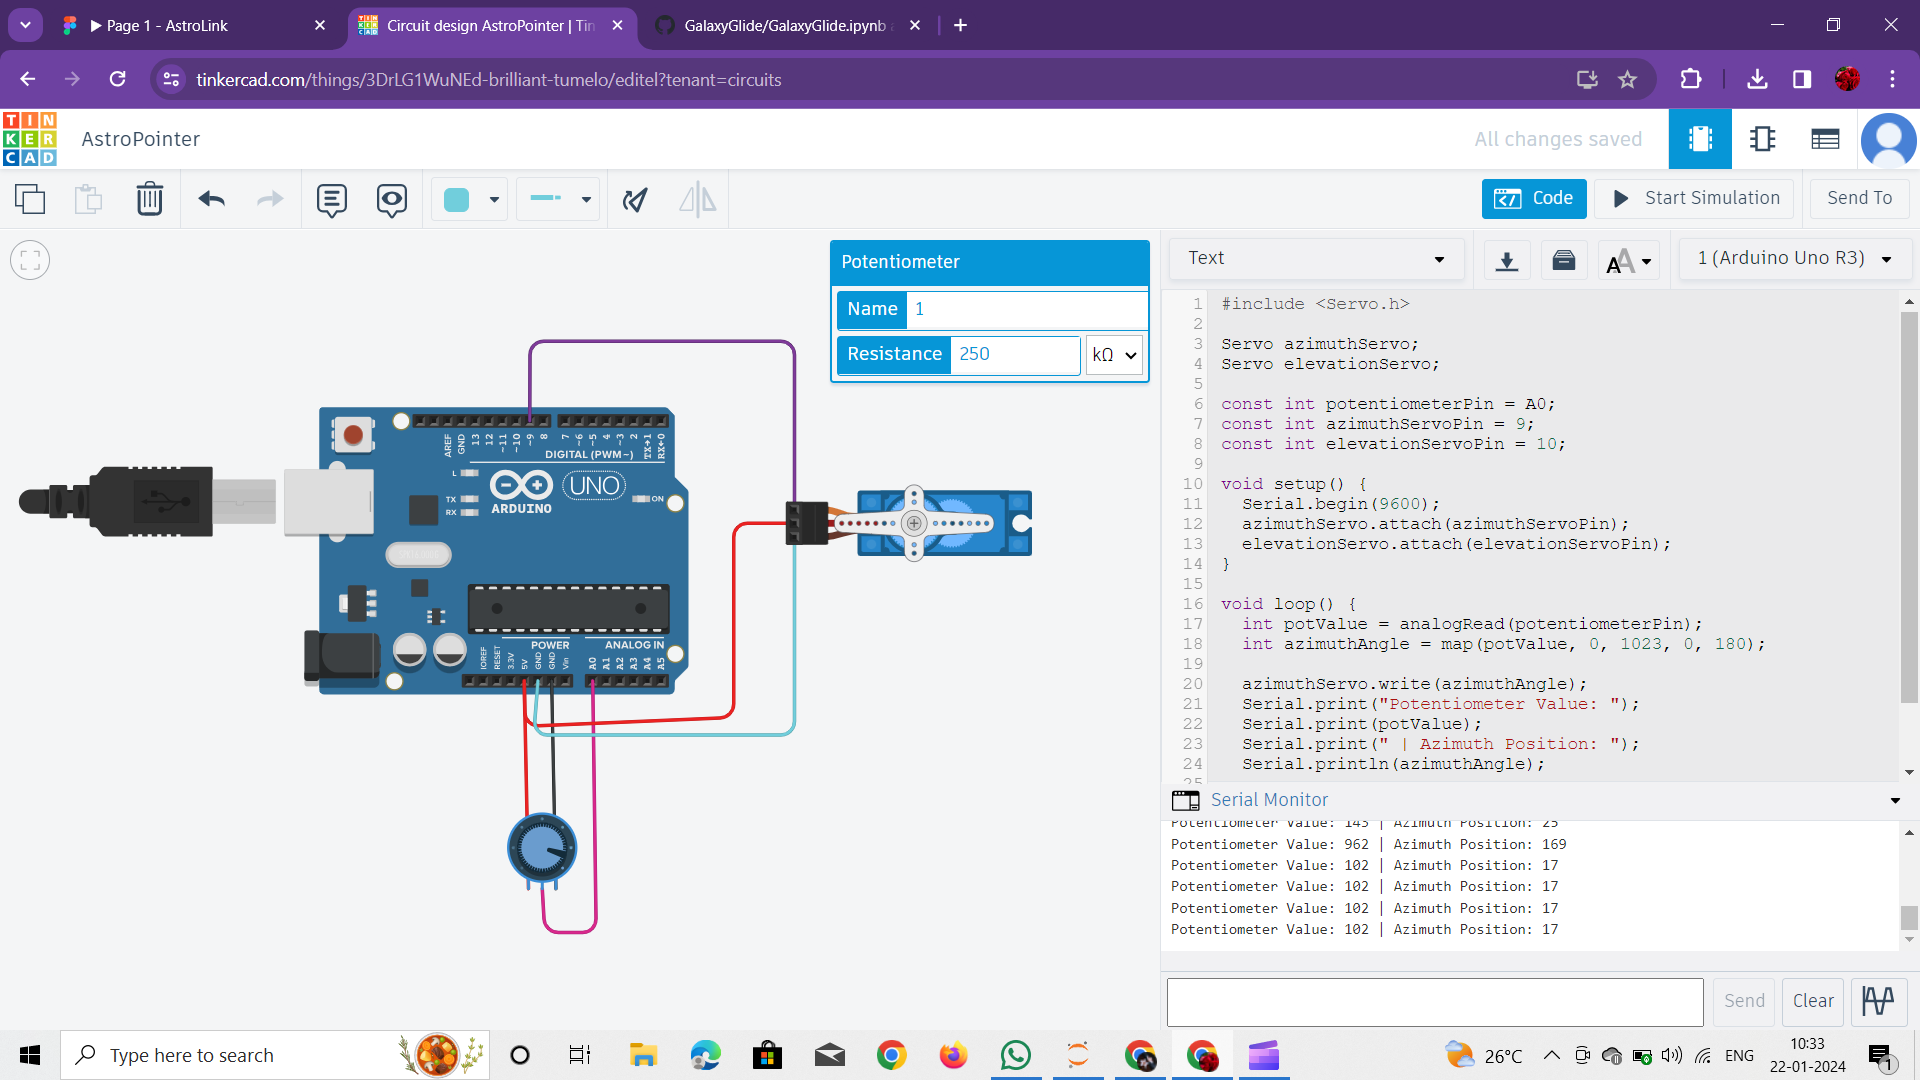The height and width of the screenshot is (1080, 1920).
Task: Switch to GalaxyGlide.ipynb browser tab
Action: [x=785, y=25]
